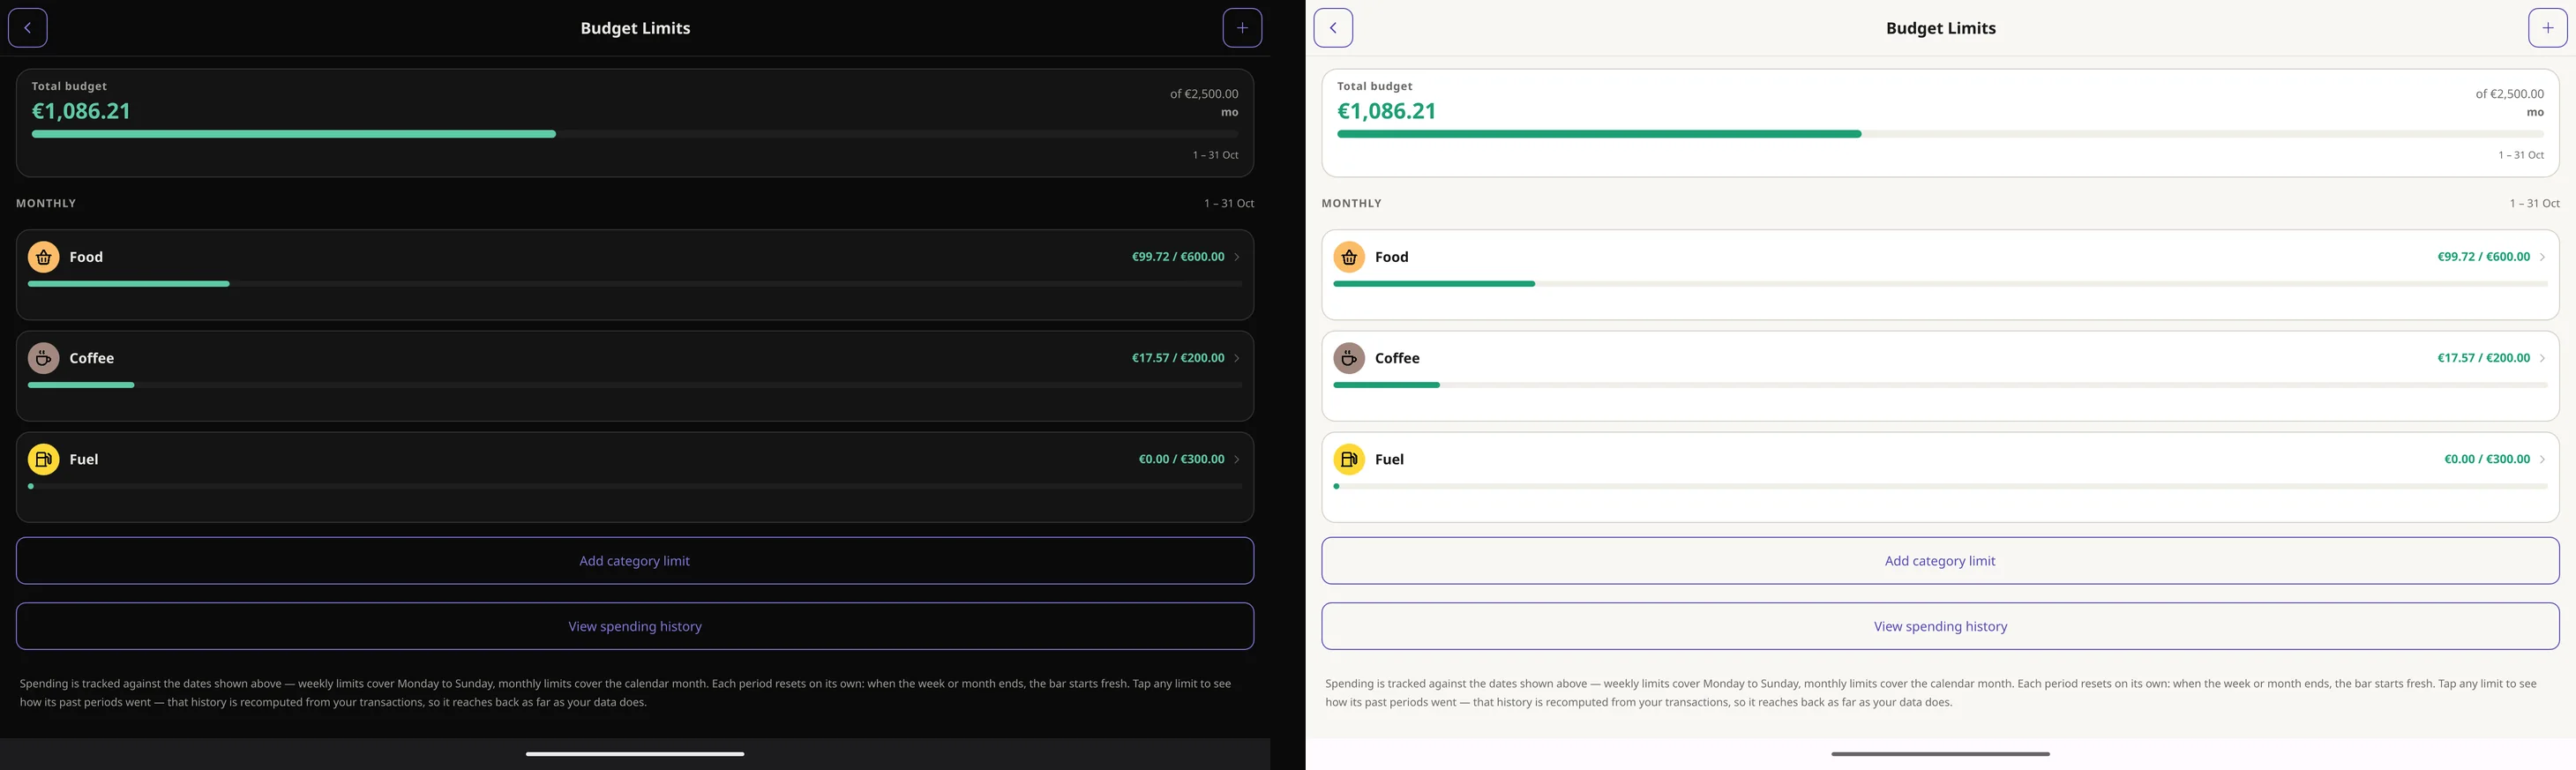Open Fuel limit via its chevron, light panel
Viewport: 2576px width, 770px height.
2542,459
